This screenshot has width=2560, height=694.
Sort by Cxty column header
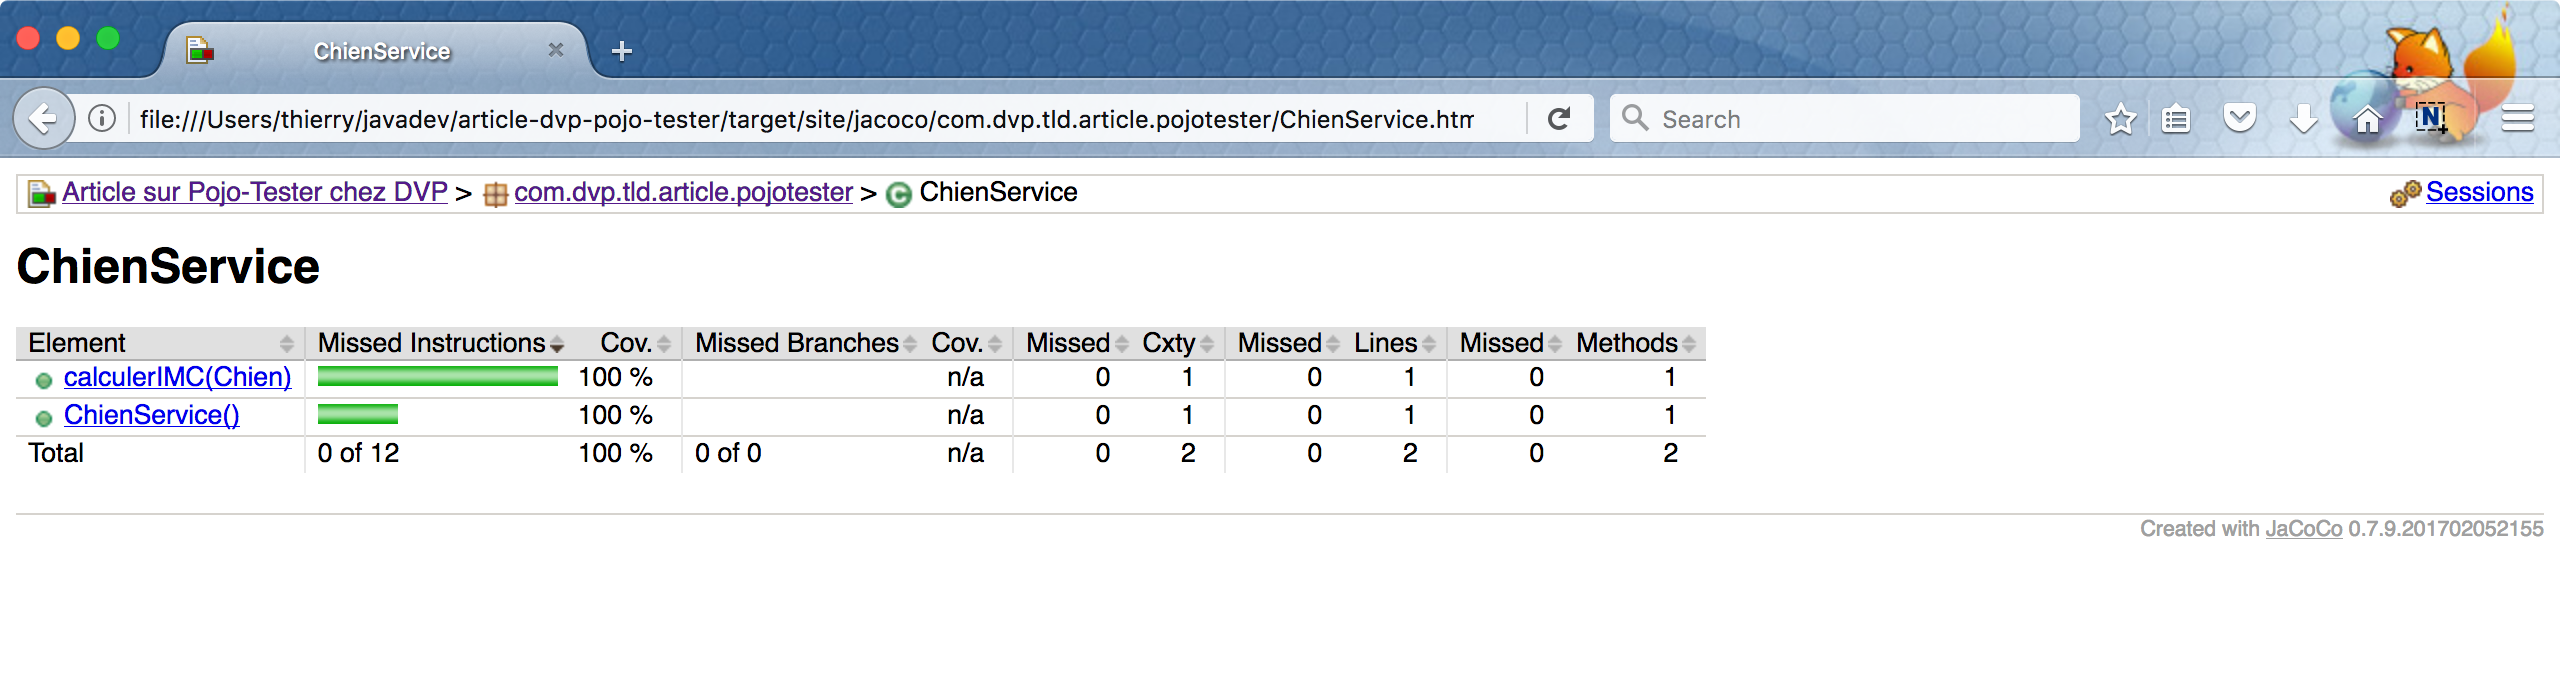(1169, 343)
